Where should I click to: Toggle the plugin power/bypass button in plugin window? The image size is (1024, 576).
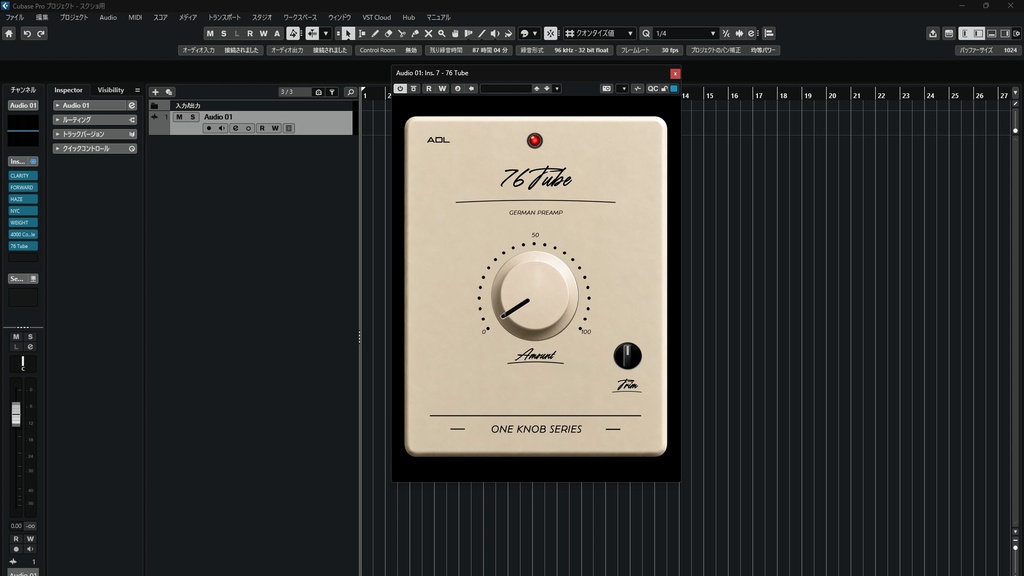coord(400,89)
